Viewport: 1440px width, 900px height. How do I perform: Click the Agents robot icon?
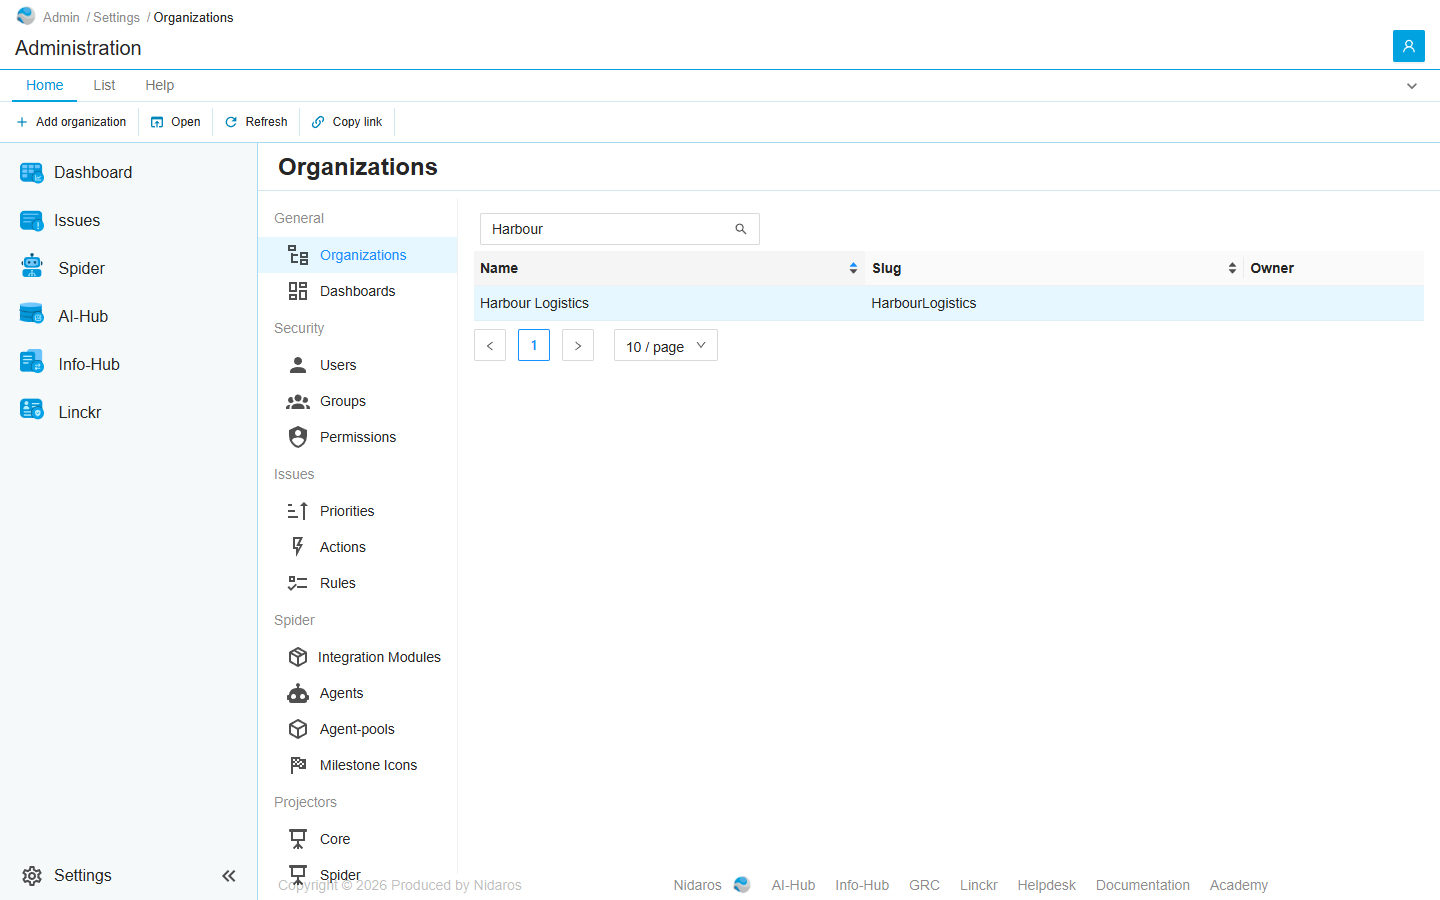point(298,693)
